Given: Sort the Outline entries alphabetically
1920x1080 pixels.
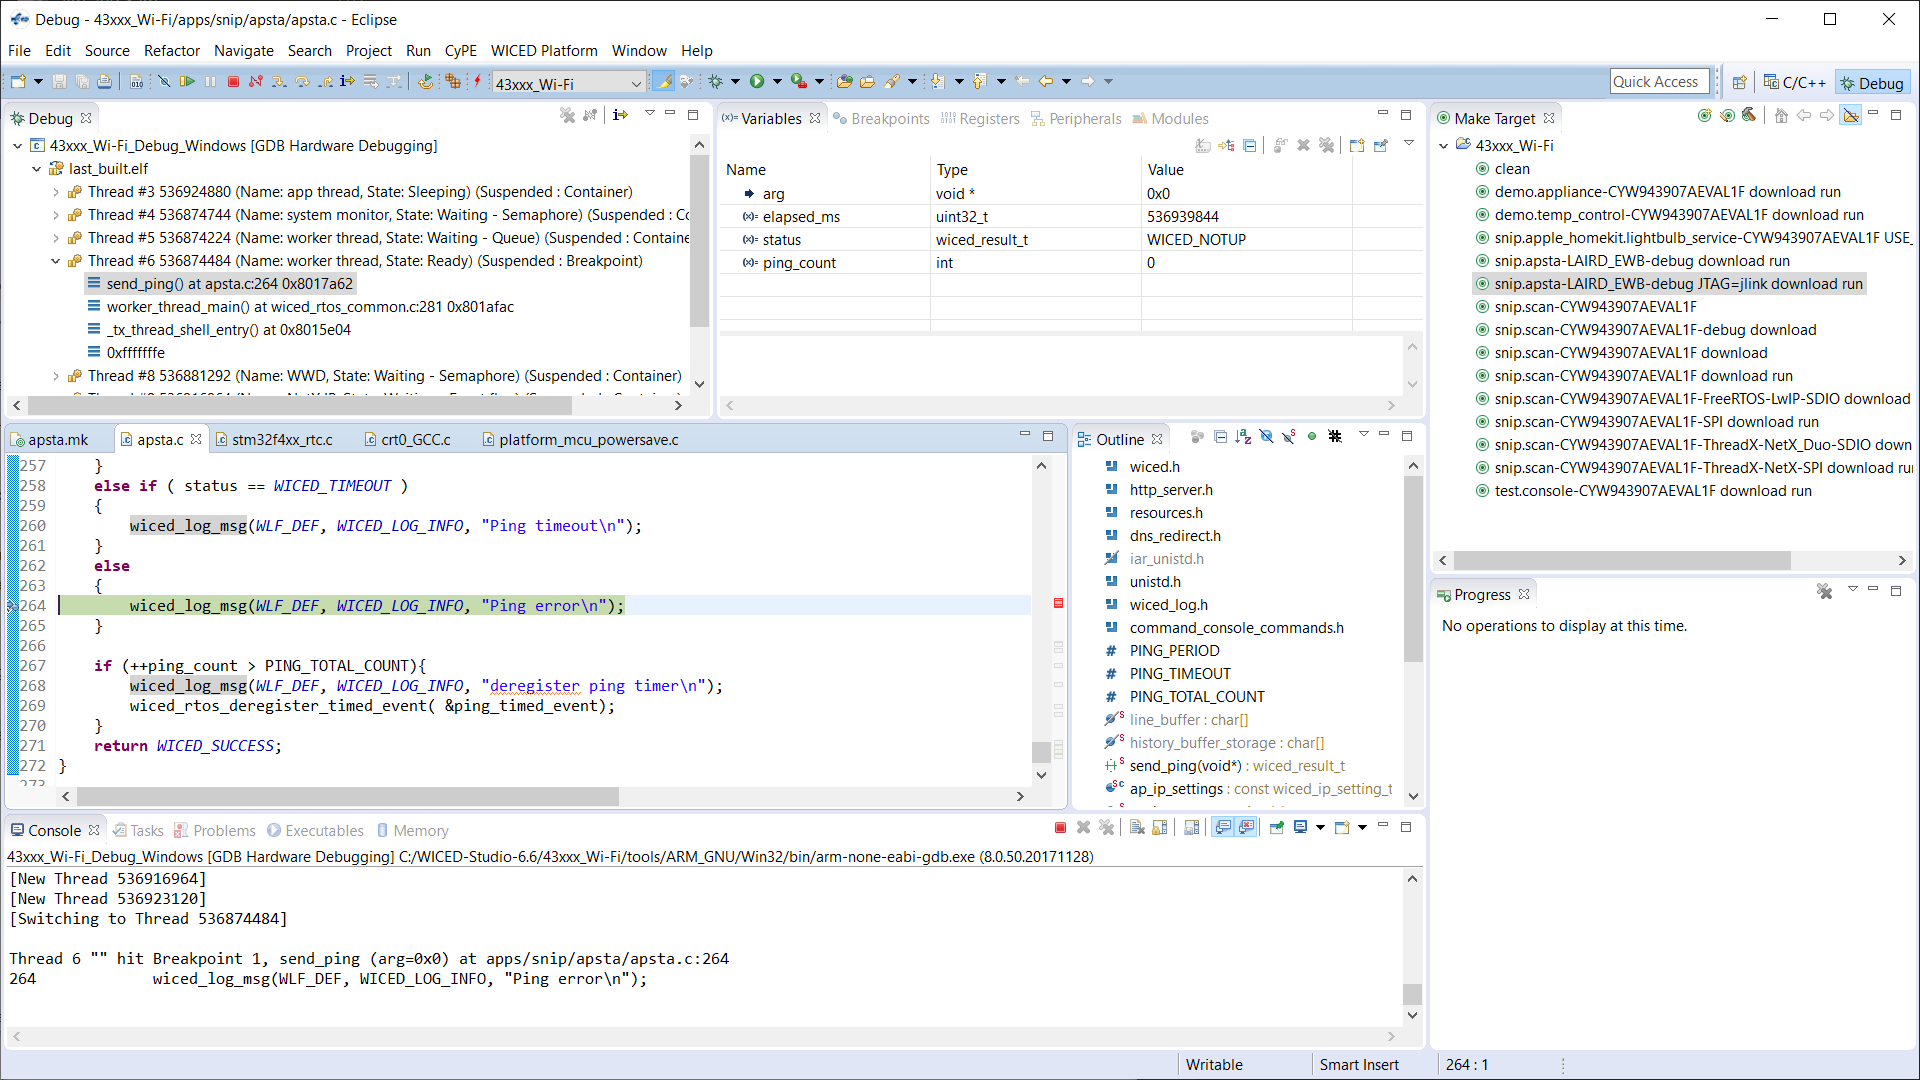Looking at the screenshot, I should [x=1243, y=437].
